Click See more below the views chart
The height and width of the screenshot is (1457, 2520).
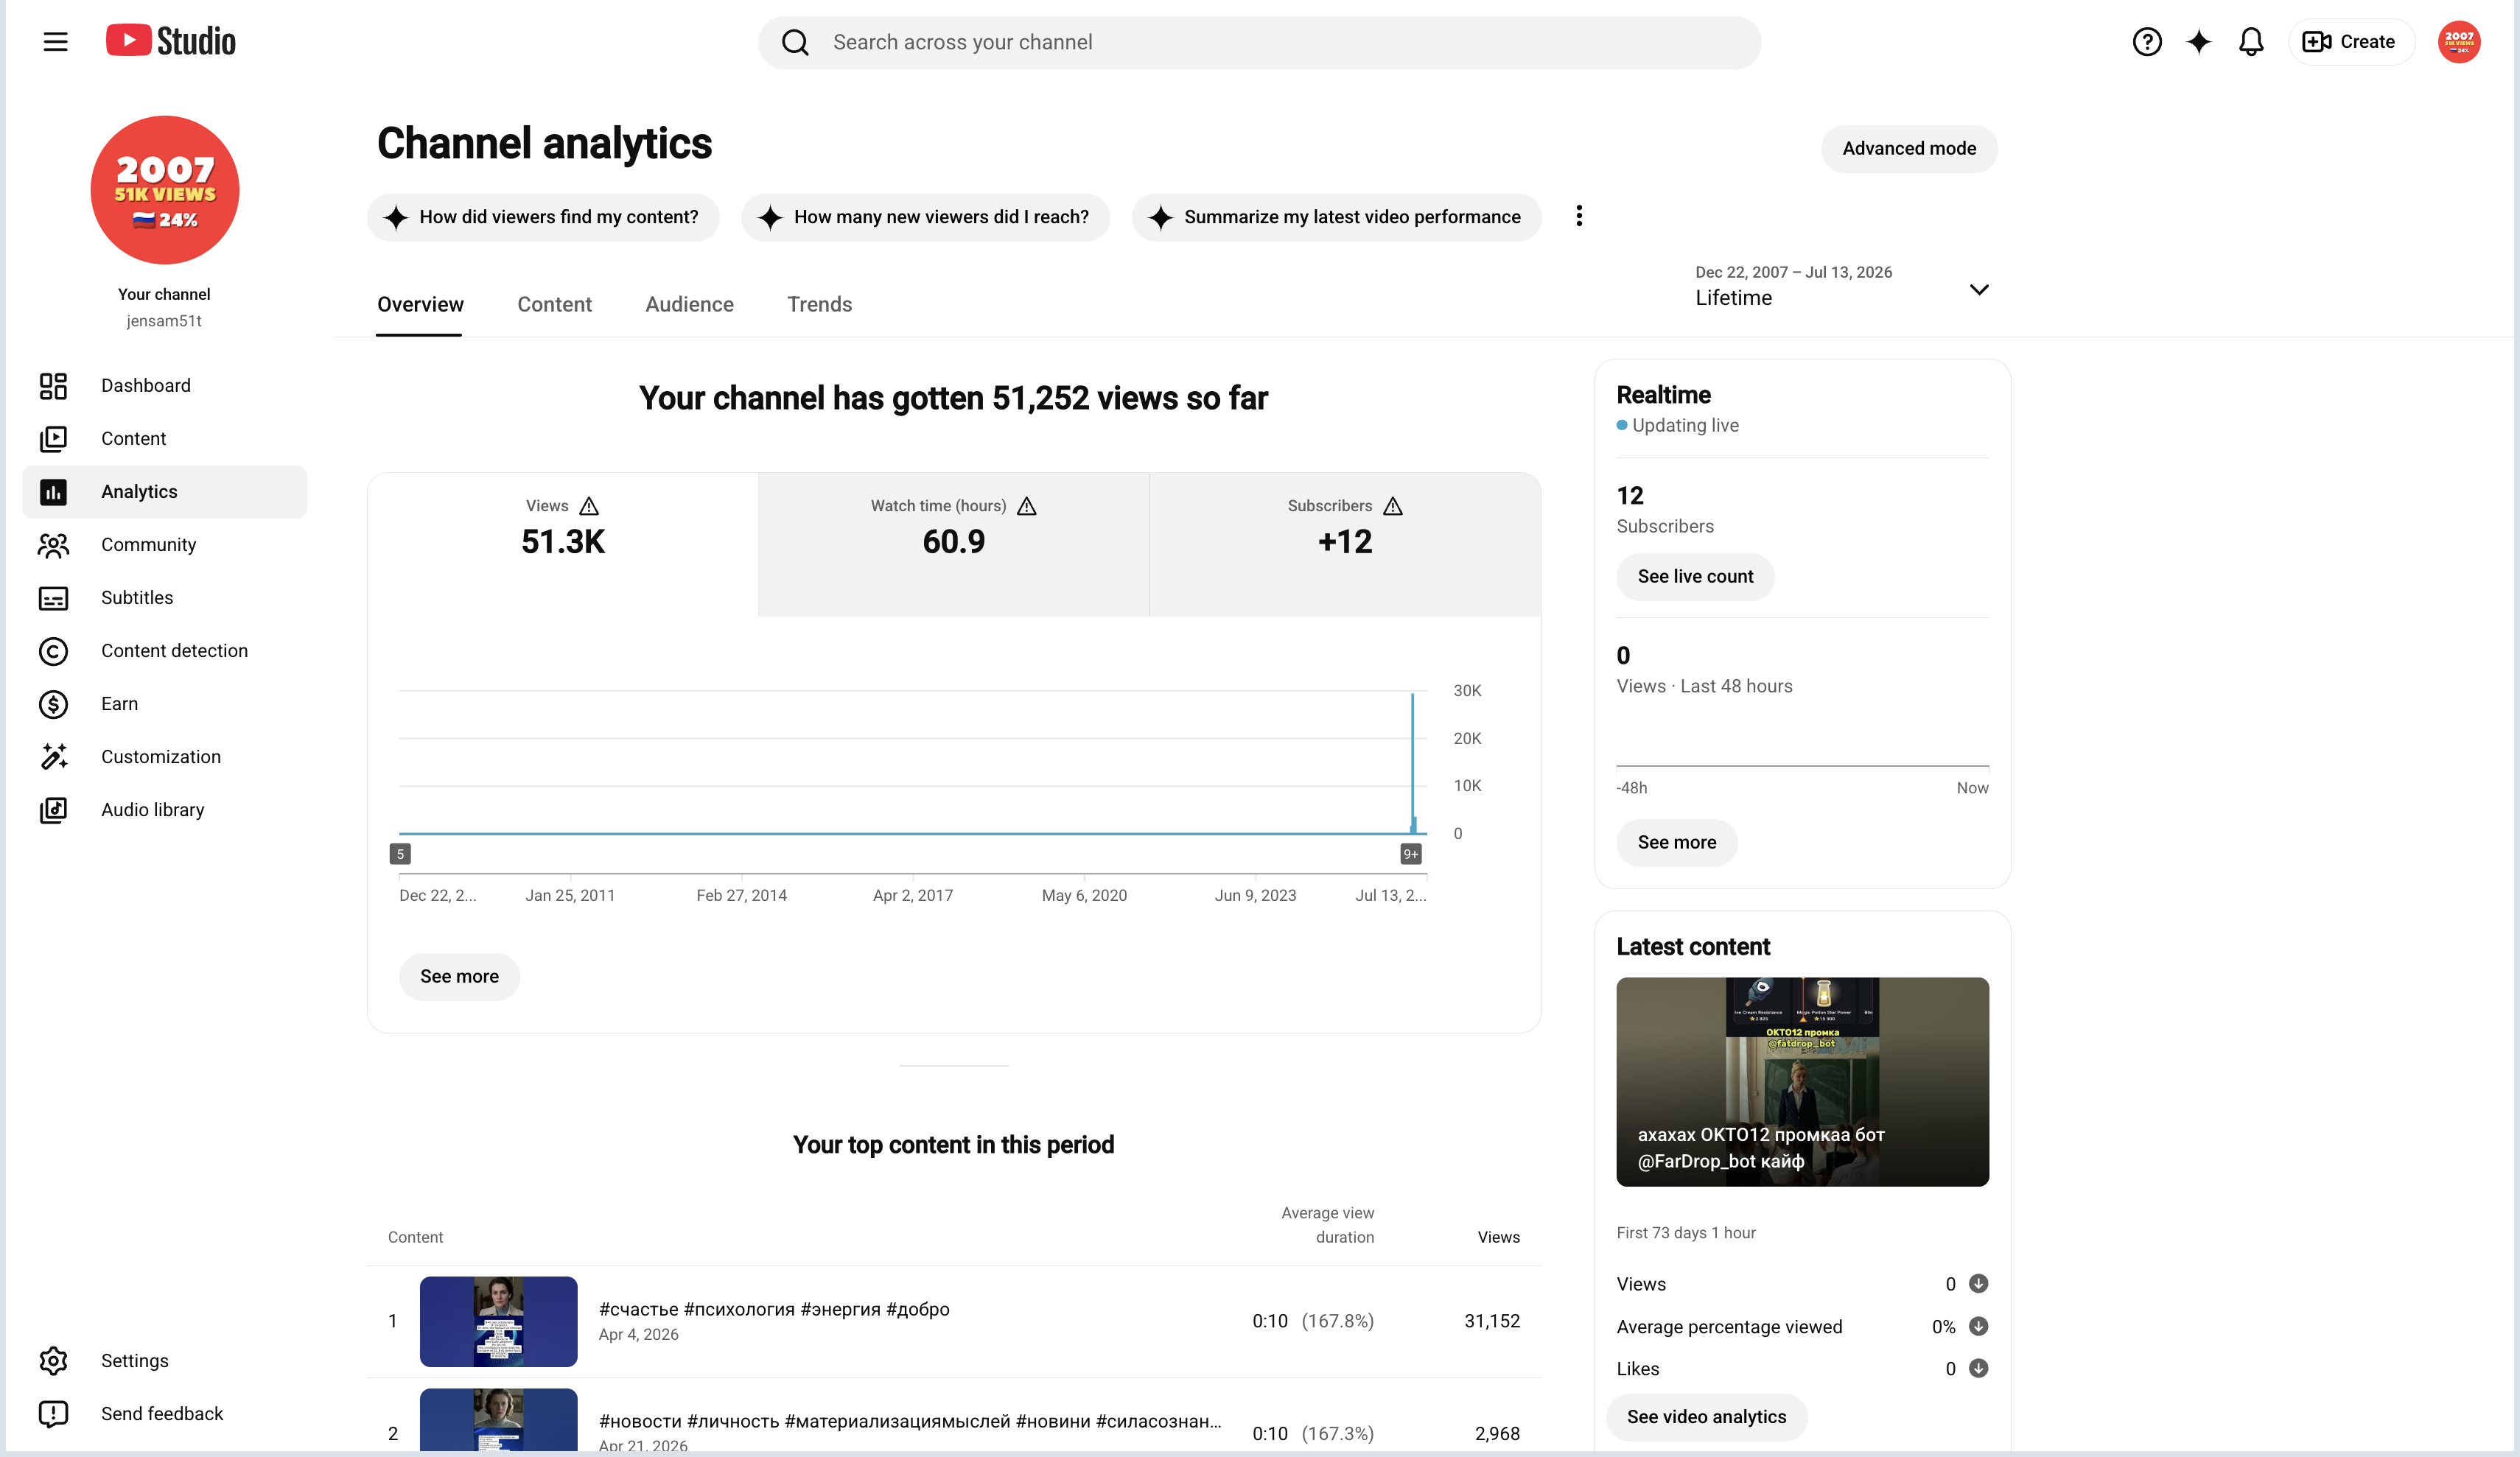click(459, 976)
